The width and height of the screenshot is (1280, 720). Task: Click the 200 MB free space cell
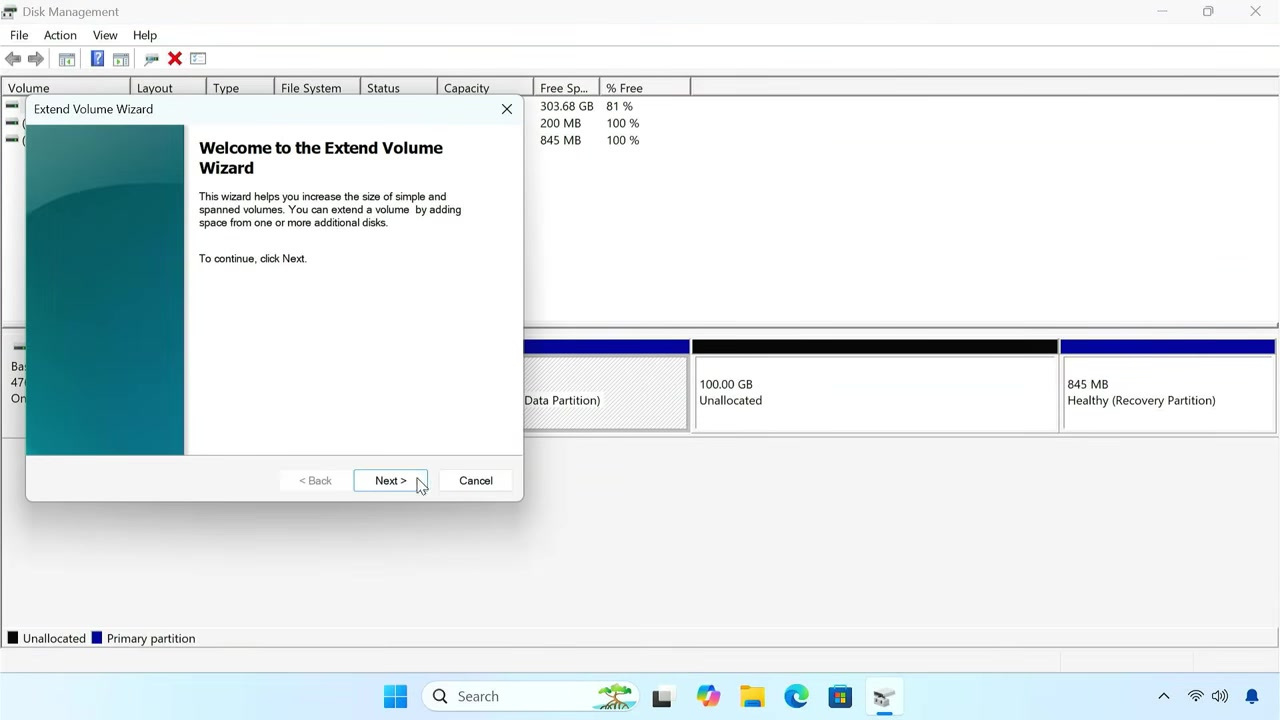point(560,123)
